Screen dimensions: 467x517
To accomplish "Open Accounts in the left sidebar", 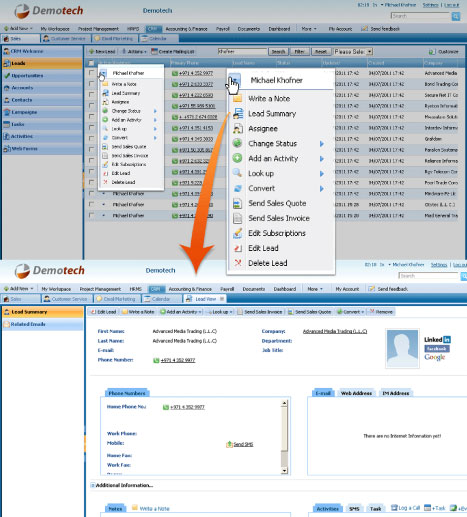I will tap(42, 88).
